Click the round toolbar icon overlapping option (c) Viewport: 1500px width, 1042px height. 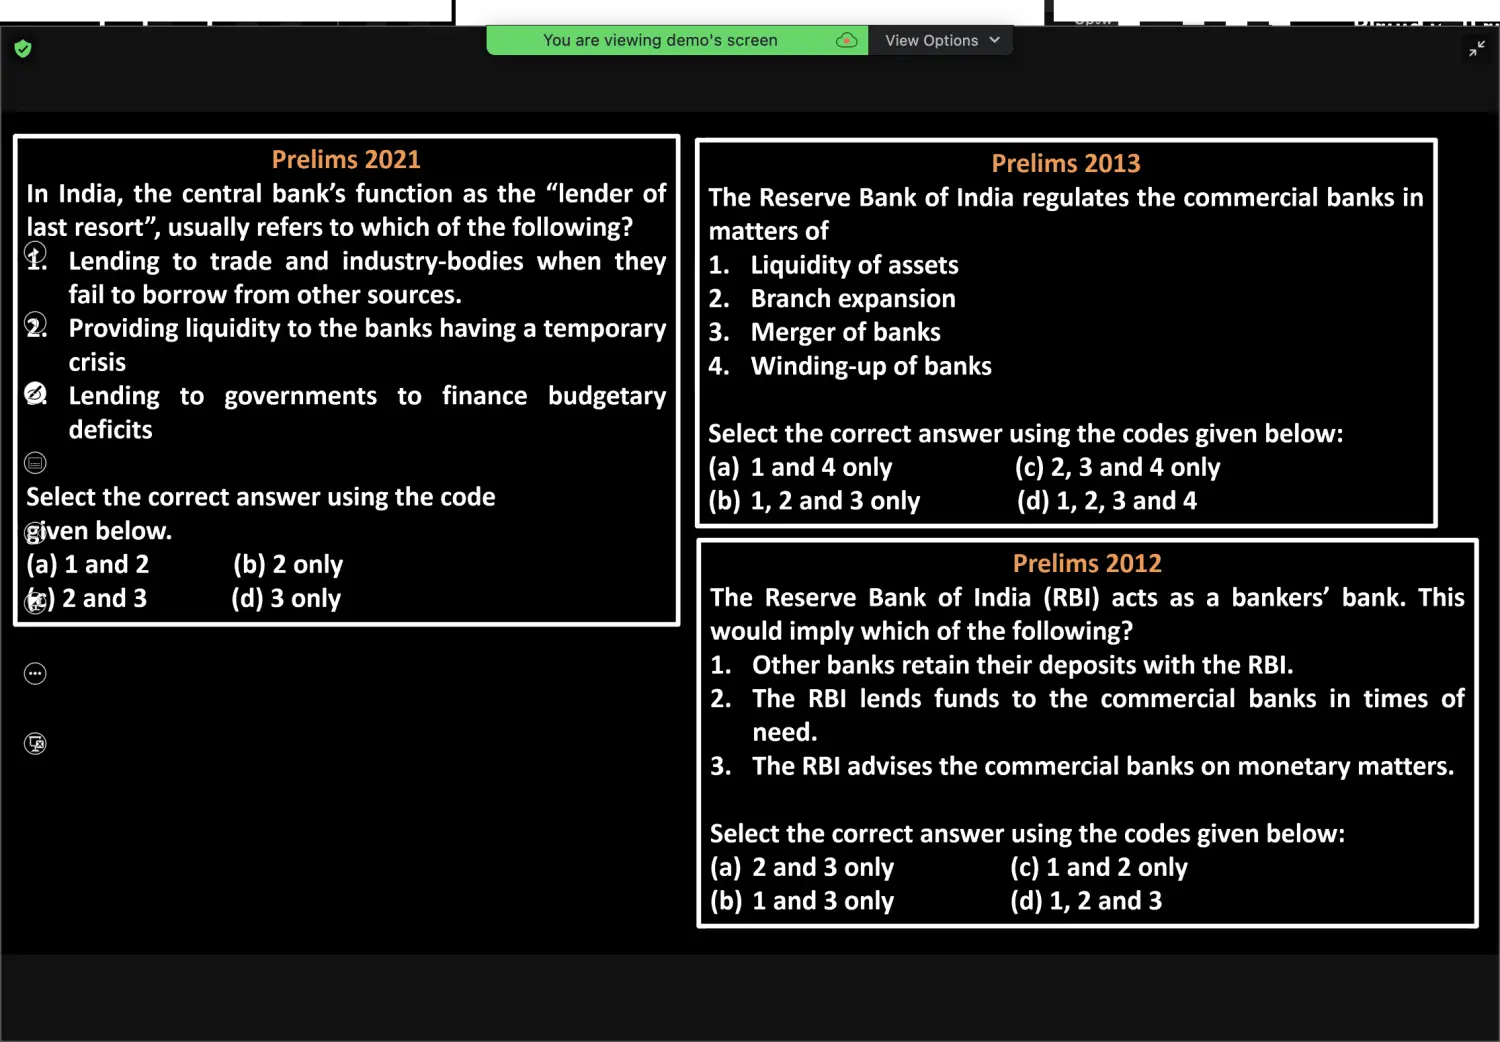(x=35, y=603)
